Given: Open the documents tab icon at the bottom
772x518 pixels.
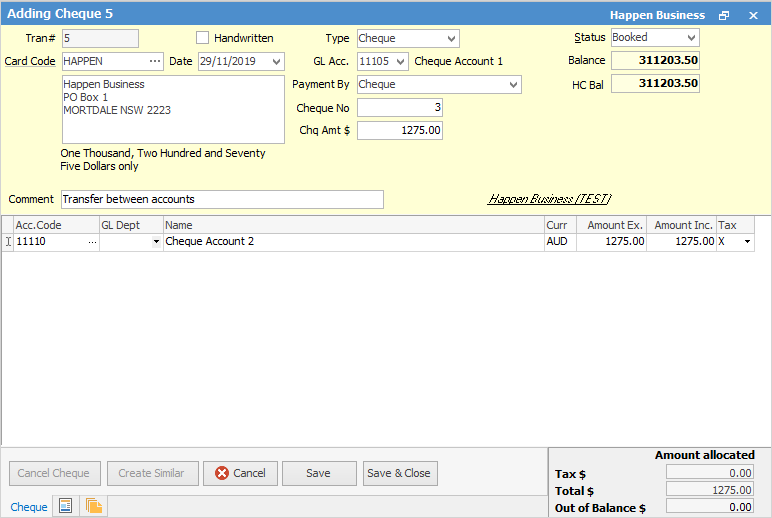Looking at the screenshot, I should tap(93, 506).
